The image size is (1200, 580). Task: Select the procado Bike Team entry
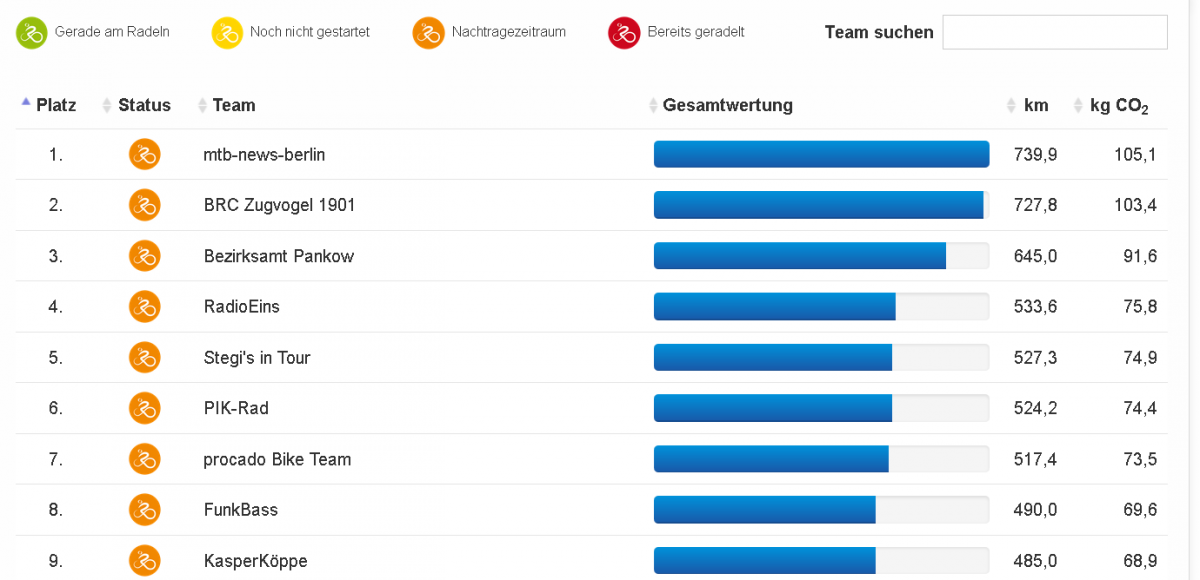(277, 460)
